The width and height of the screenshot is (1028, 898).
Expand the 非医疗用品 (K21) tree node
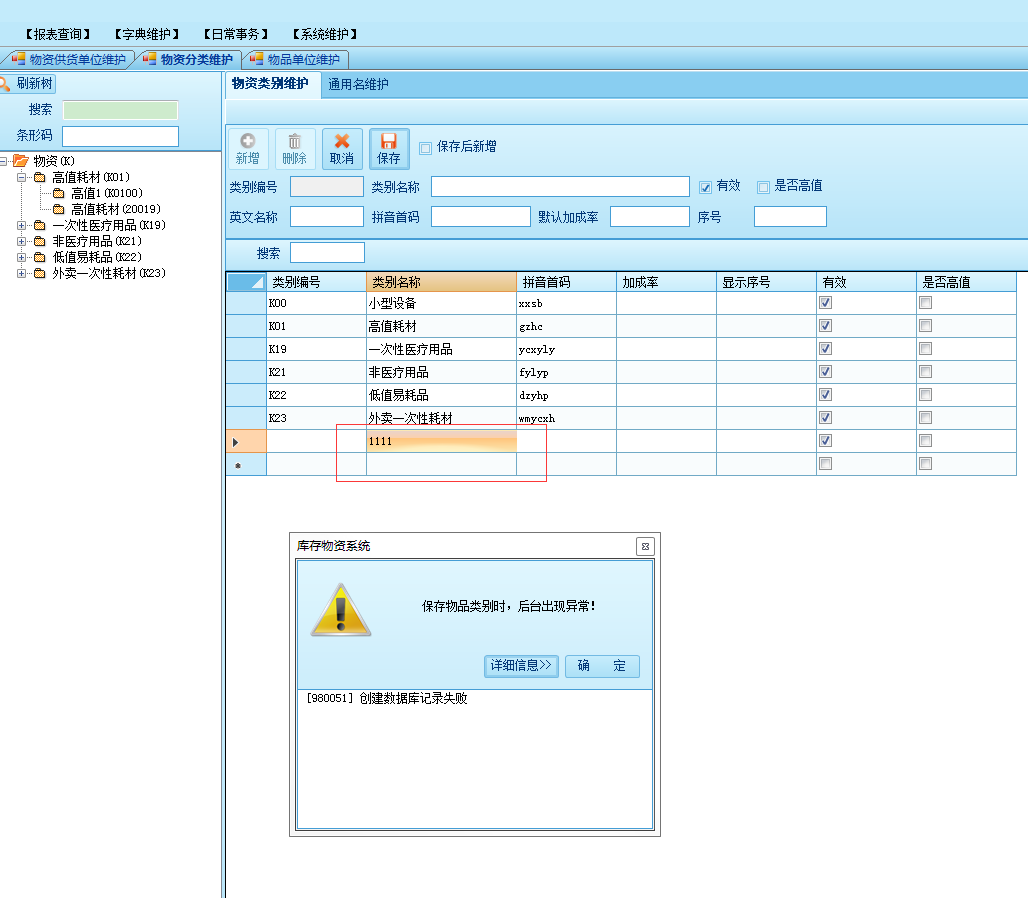pos(21,241)
